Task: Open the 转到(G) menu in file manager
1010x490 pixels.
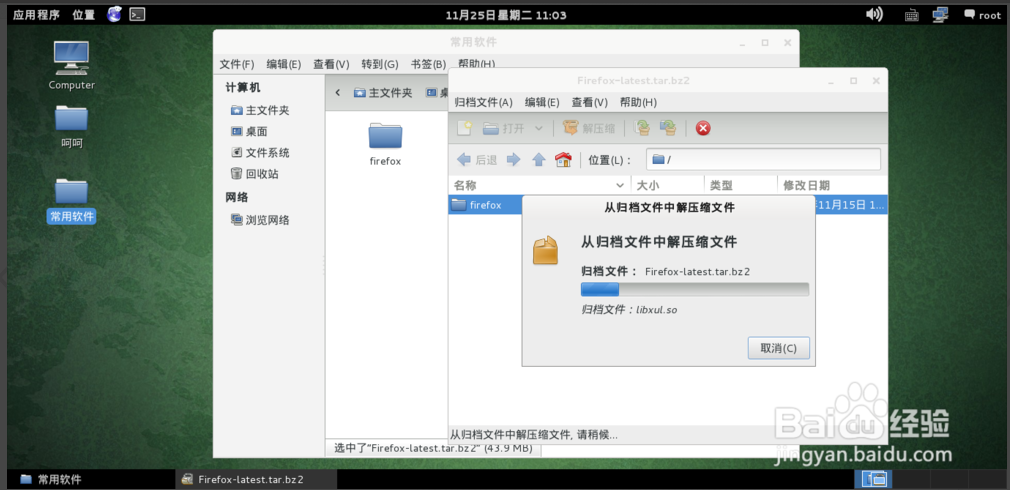Action: (379, 64)
